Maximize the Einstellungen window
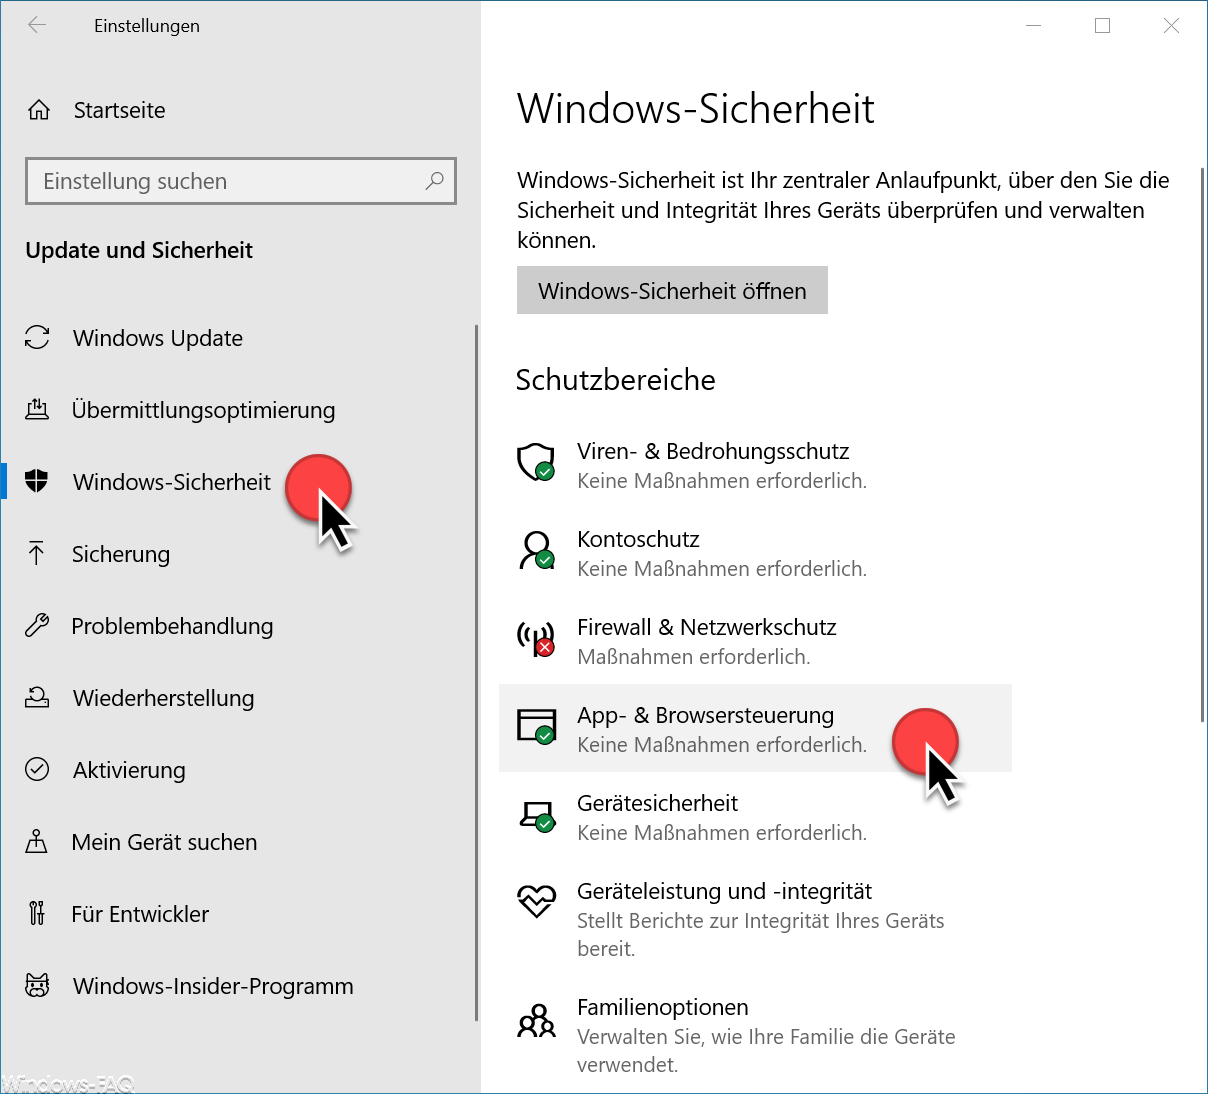This screenshot has width=1208, height=1094. [1102, 26]
